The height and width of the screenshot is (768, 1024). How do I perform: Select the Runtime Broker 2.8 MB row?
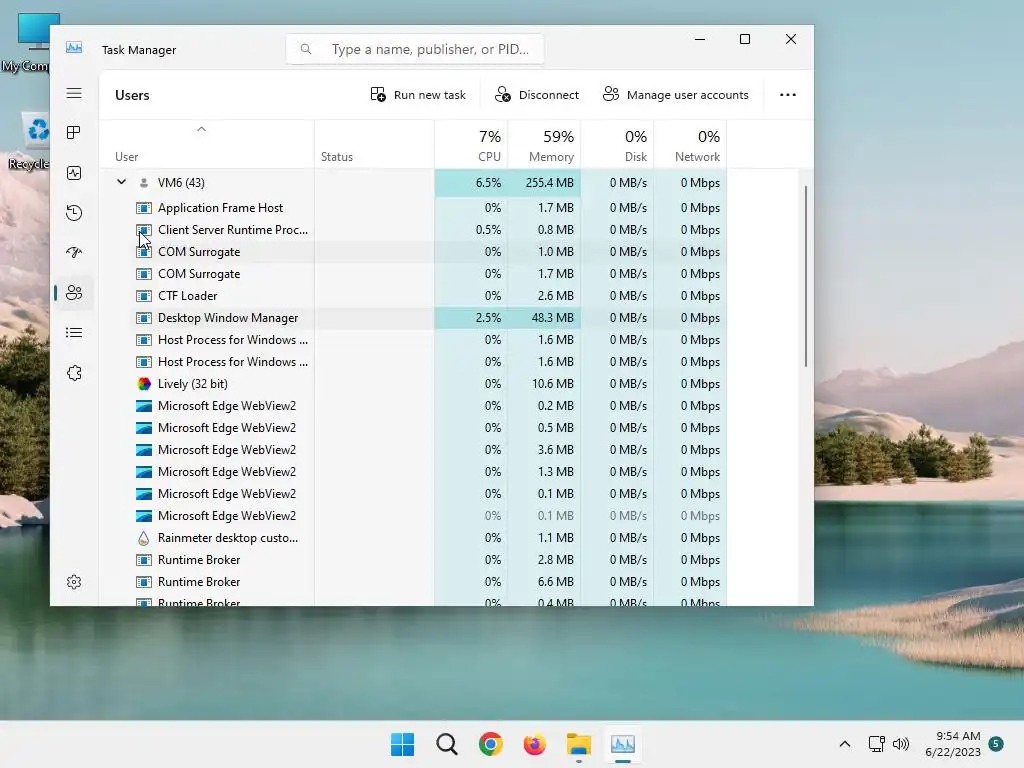click(x=413, y=560)
